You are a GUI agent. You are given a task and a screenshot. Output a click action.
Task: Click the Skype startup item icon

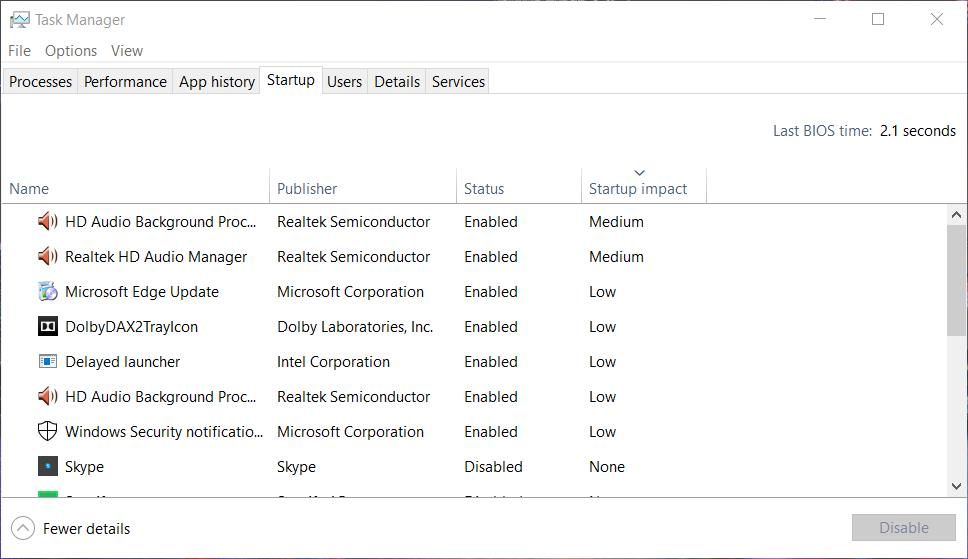(47, 467)
